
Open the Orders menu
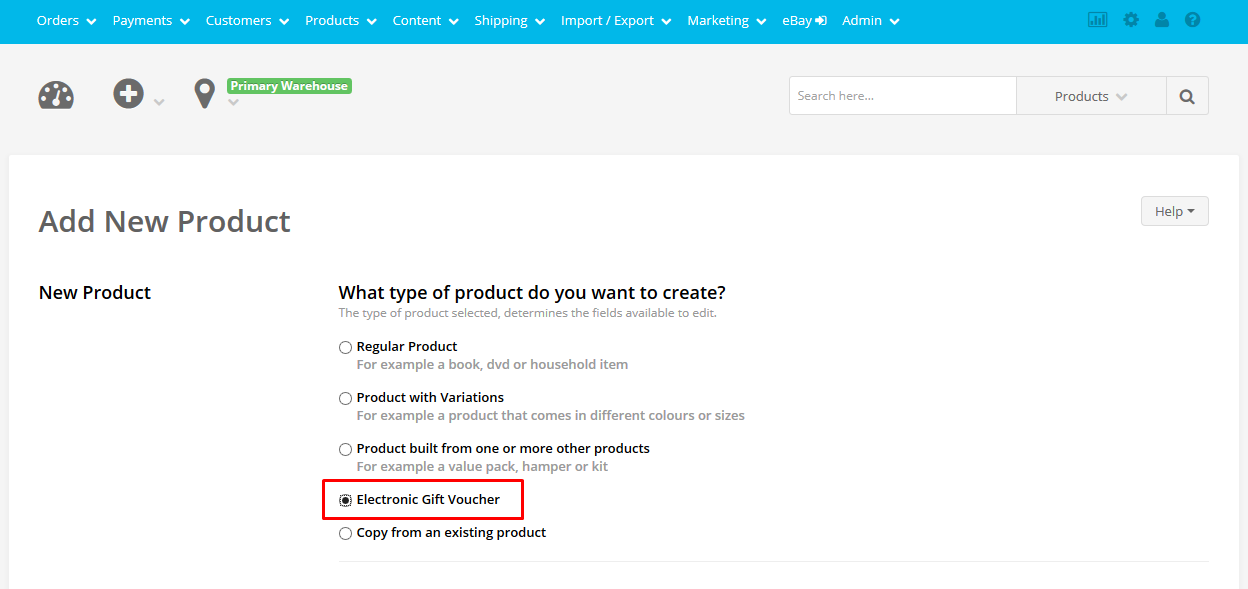[66, 20]
